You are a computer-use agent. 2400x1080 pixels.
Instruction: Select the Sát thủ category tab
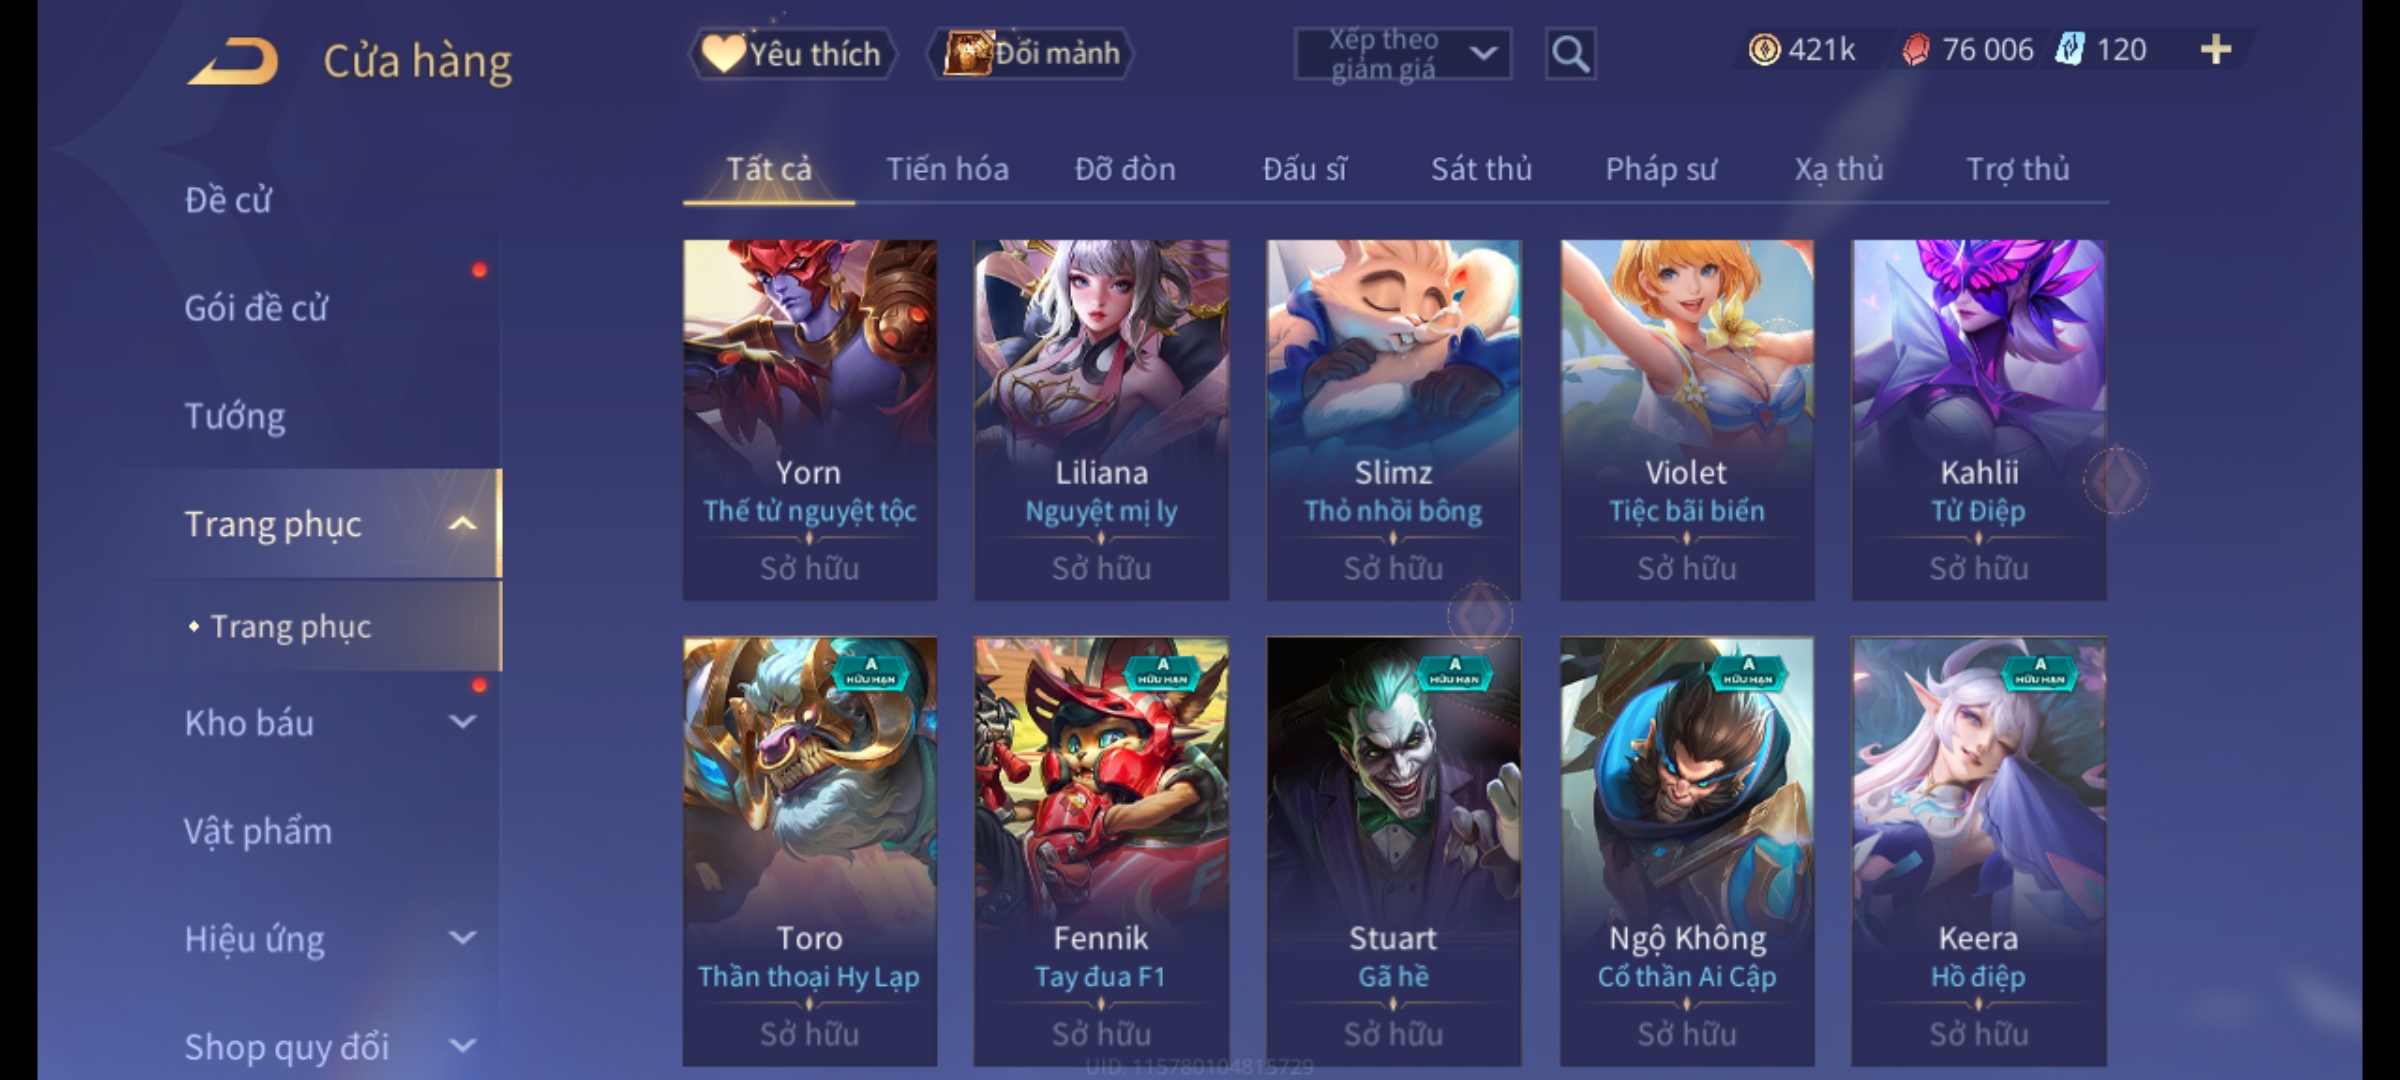[x=1481, y=169]
